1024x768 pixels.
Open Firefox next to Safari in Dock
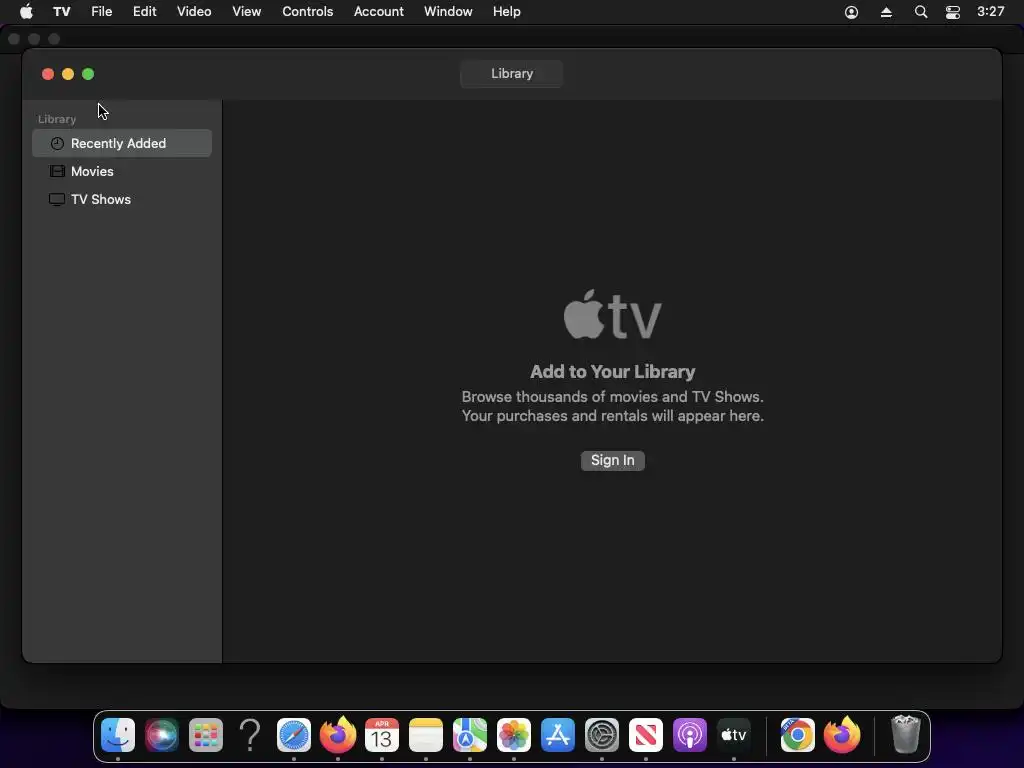tap(338, 735)
